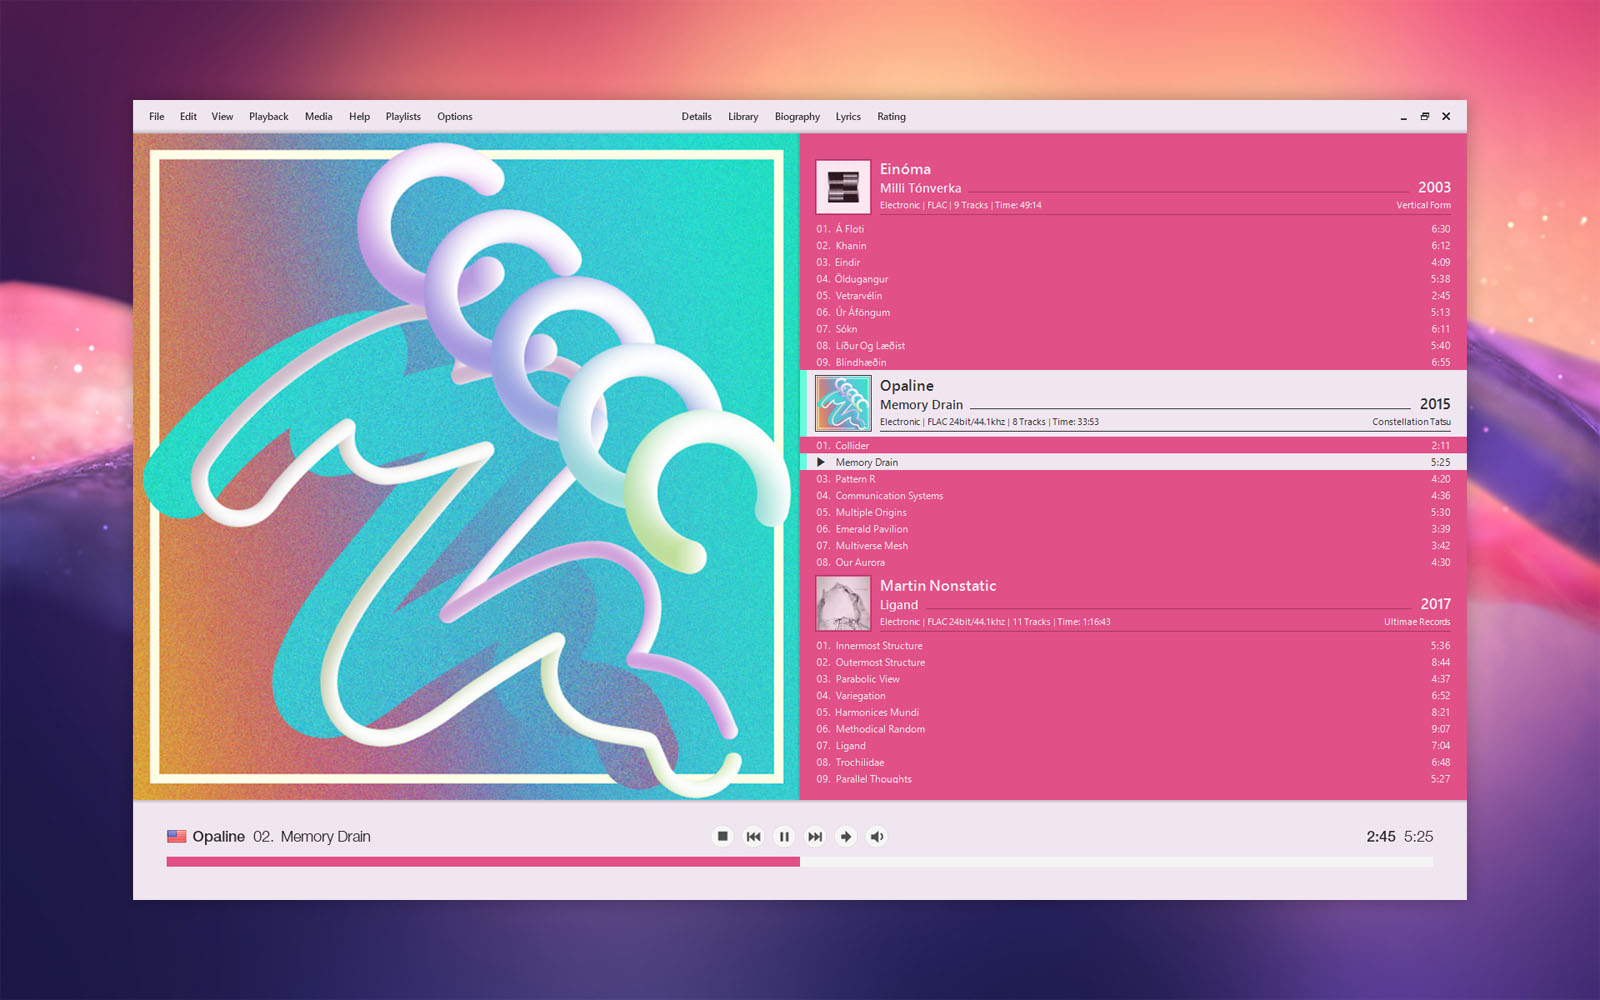Select track 09. Blindhæðin
Image resolution: width=1600 pixels, height=1000 pixels.
tap(1133, 362)
